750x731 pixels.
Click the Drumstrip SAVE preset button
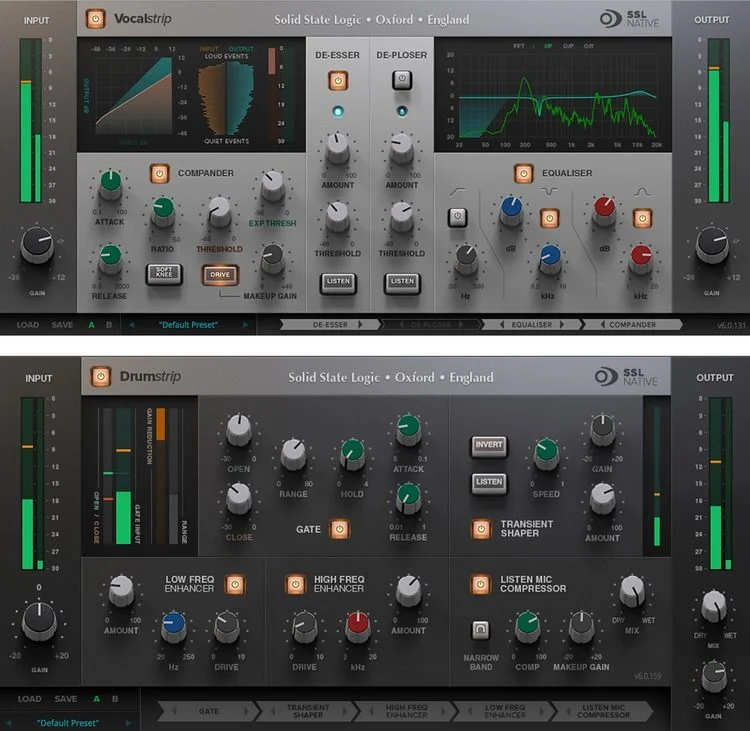pos(66,699)
